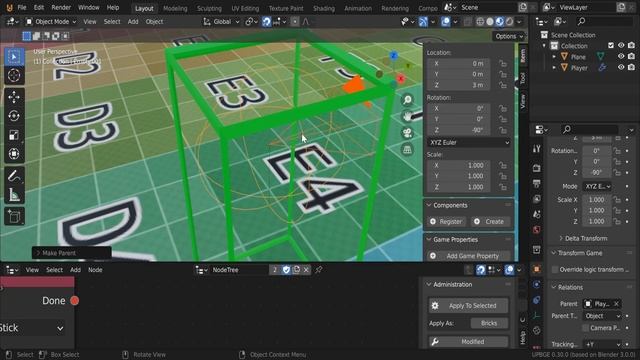Open the viewport Add menu
The image size is (640, 360).
(x=133, y=22)
